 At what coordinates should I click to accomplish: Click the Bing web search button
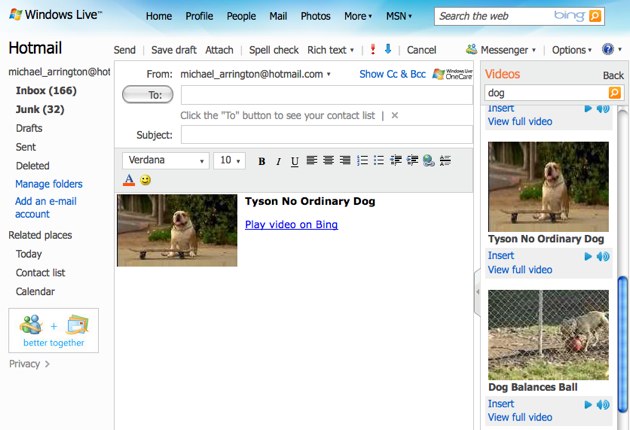coord(596,16)
